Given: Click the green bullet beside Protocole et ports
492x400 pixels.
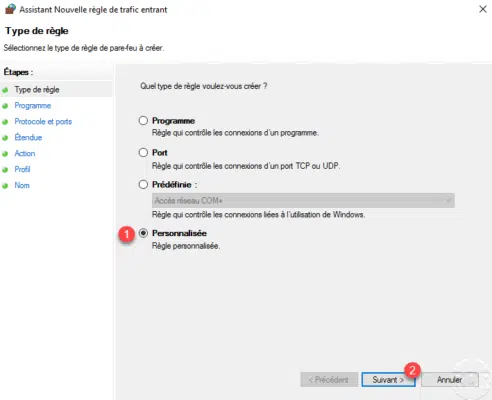Looking at the screenshot, I should tap(5, 122).
